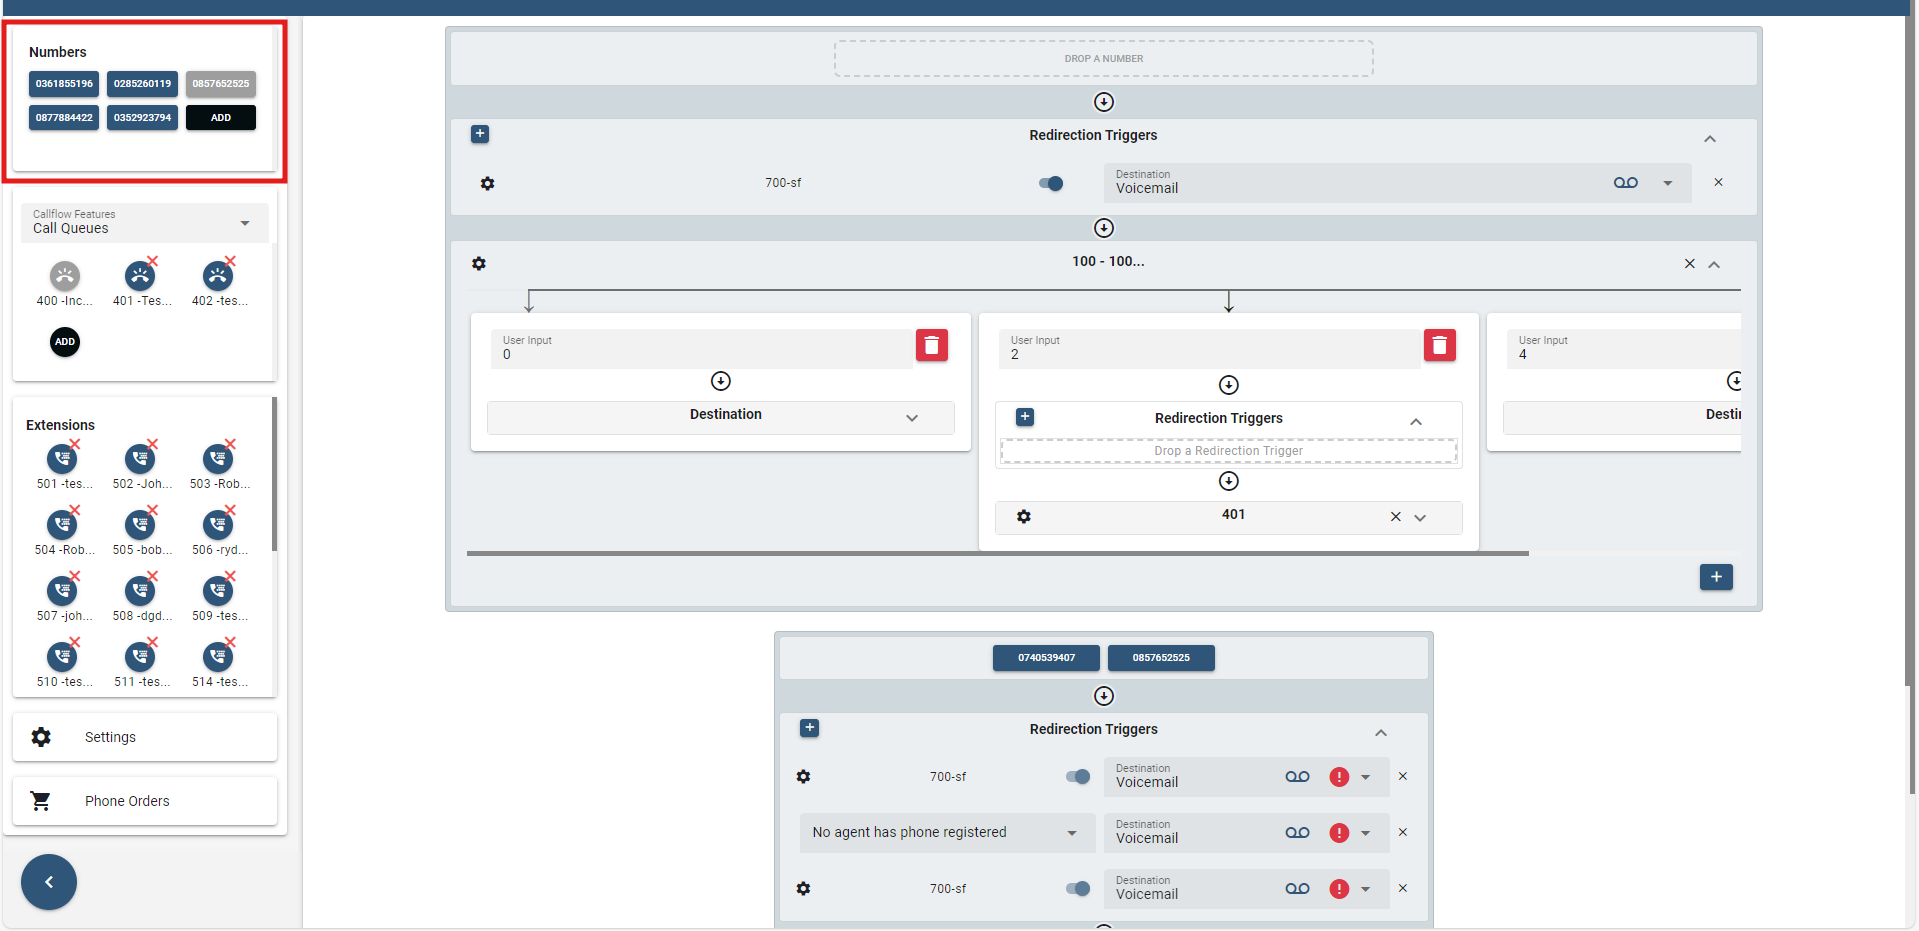Click the Phone Orders cart icon
This screenshot has width=1919, height=931.
pos(41,801)
